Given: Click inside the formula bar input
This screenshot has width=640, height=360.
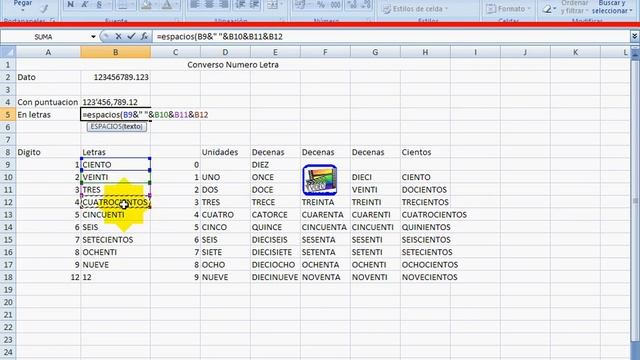Looking at the screenshot, I should coord(391,36).
